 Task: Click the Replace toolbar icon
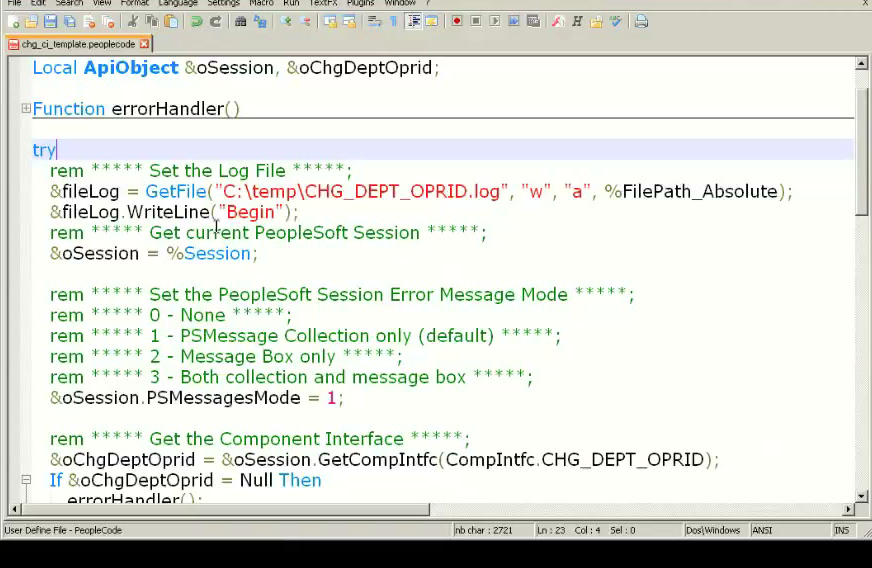[260, 22]
